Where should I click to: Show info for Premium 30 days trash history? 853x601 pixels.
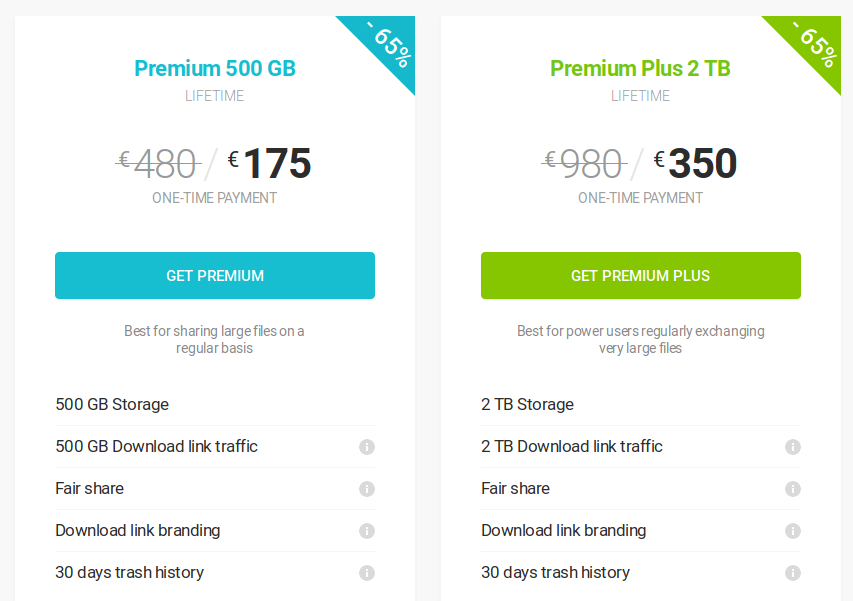pos(367,573)
